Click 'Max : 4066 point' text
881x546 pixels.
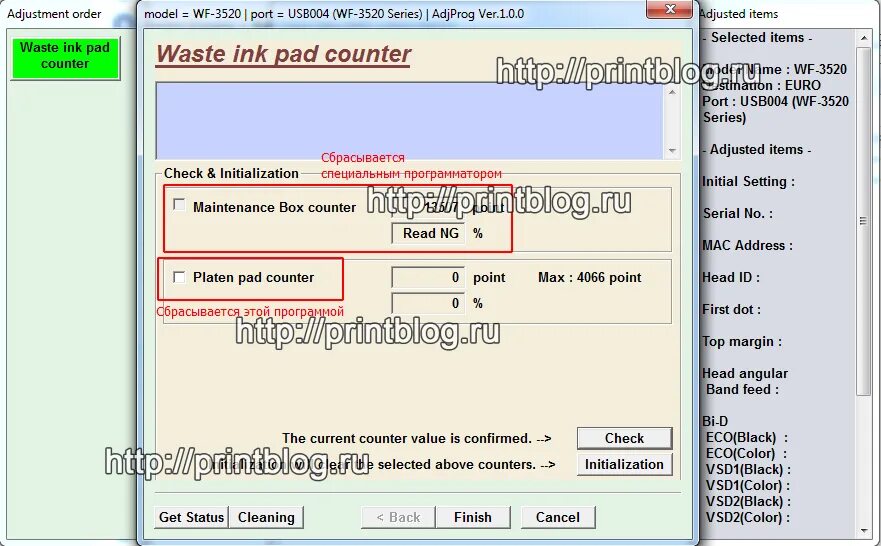(589, 277)
